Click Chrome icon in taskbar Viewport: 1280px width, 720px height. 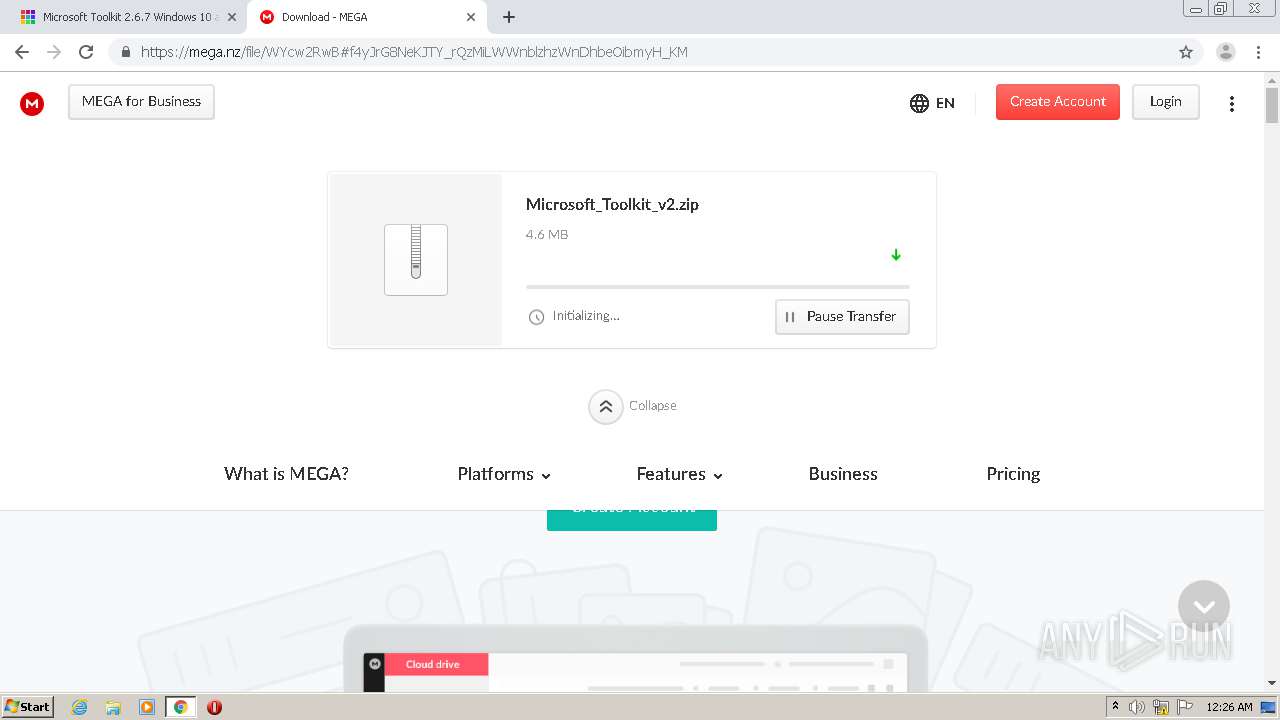(x=180, y=707)
